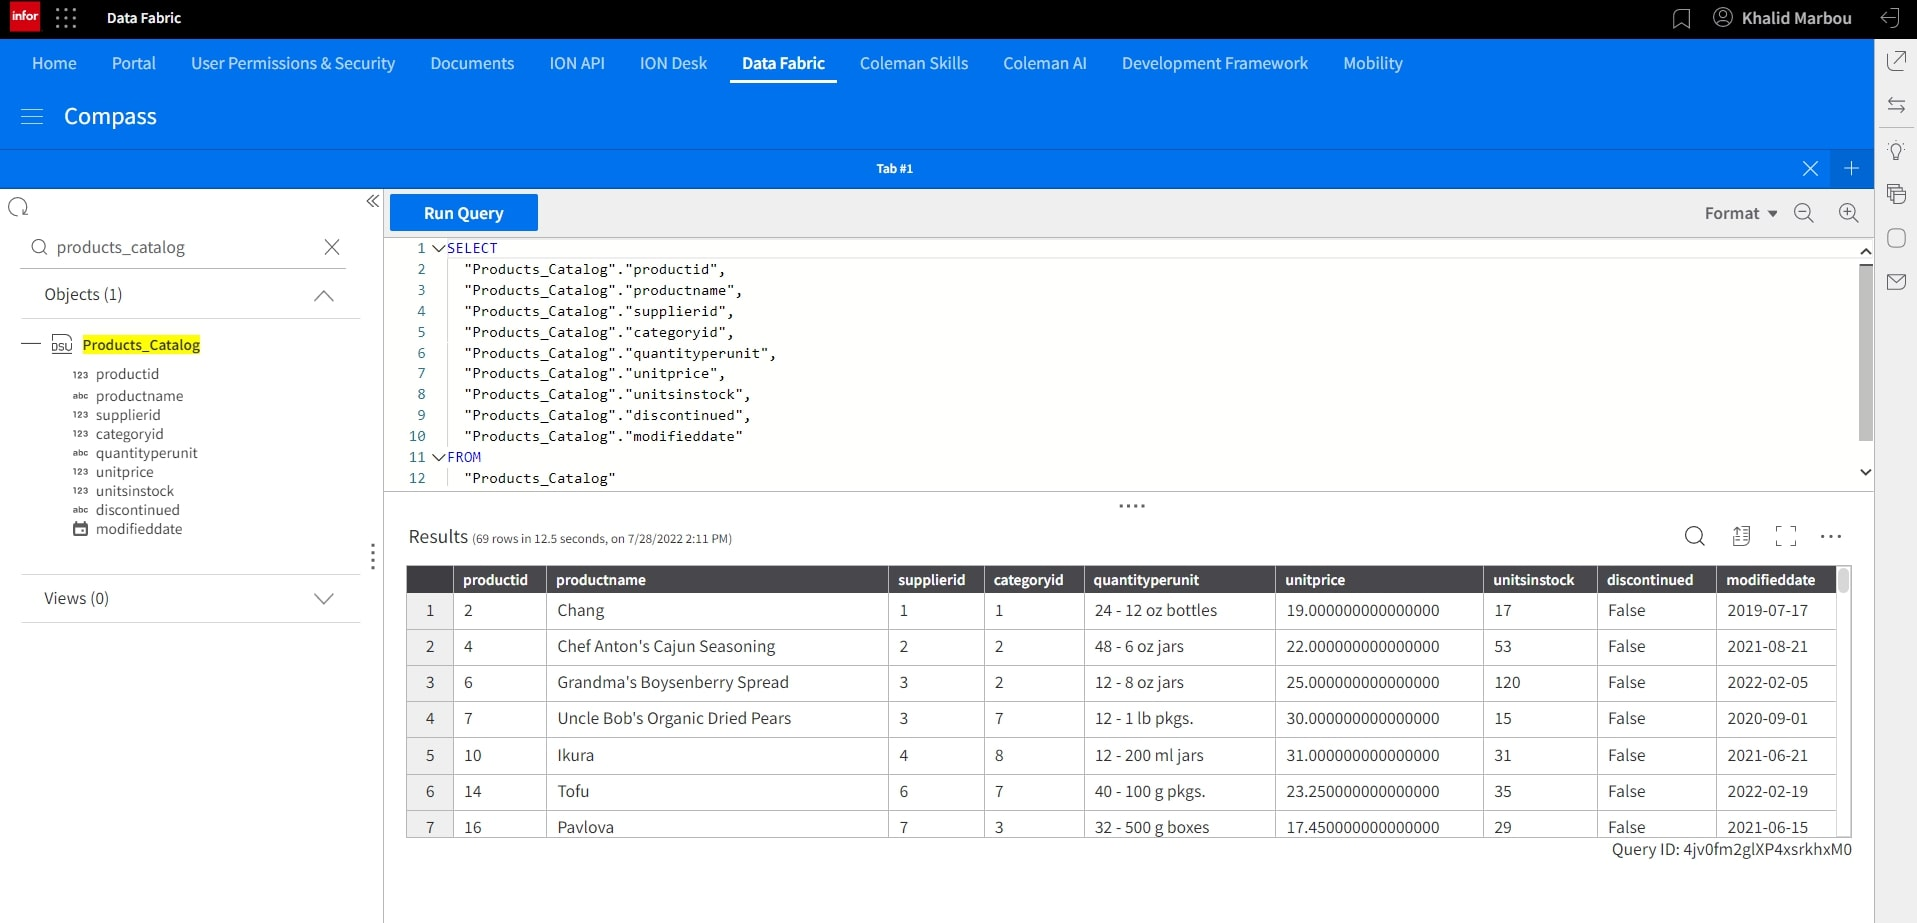
Task: Click the bookmark icon in the top bar
Action: pyautogui.click(x=1681, y=19)
